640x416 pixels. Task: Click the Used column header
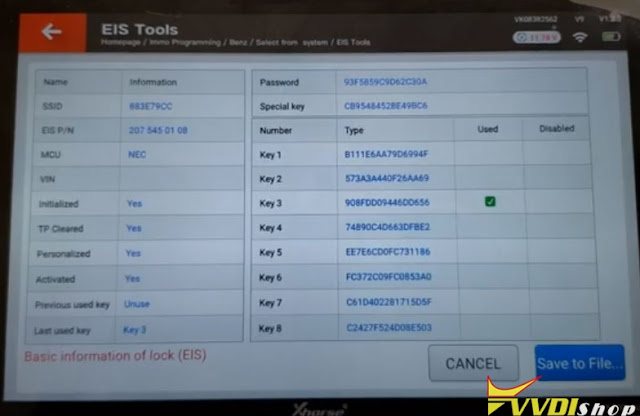click(488, 129)
